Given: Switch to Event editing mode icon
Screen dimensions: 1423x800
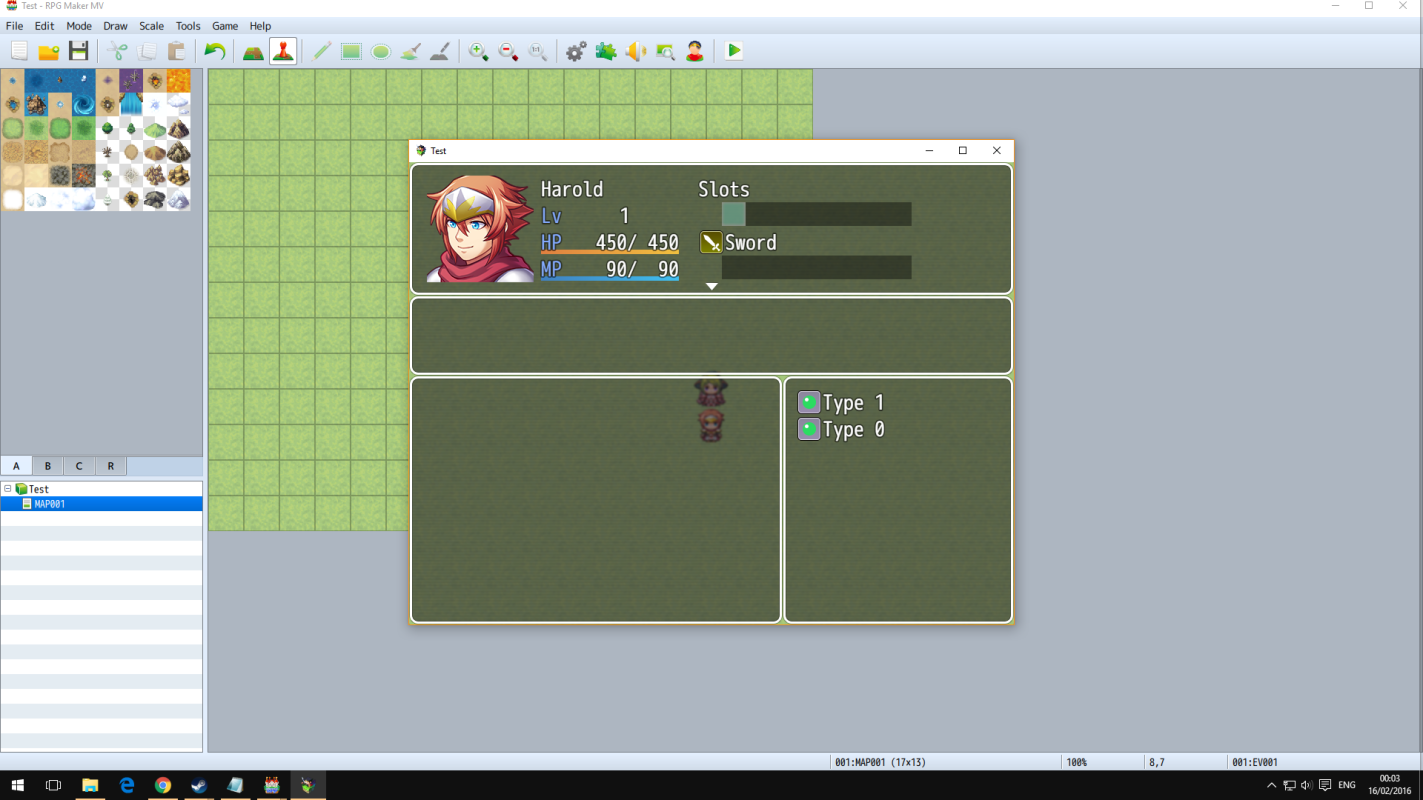Looking at the screenshot, I should pyautogui.click(x=283, y=51).
